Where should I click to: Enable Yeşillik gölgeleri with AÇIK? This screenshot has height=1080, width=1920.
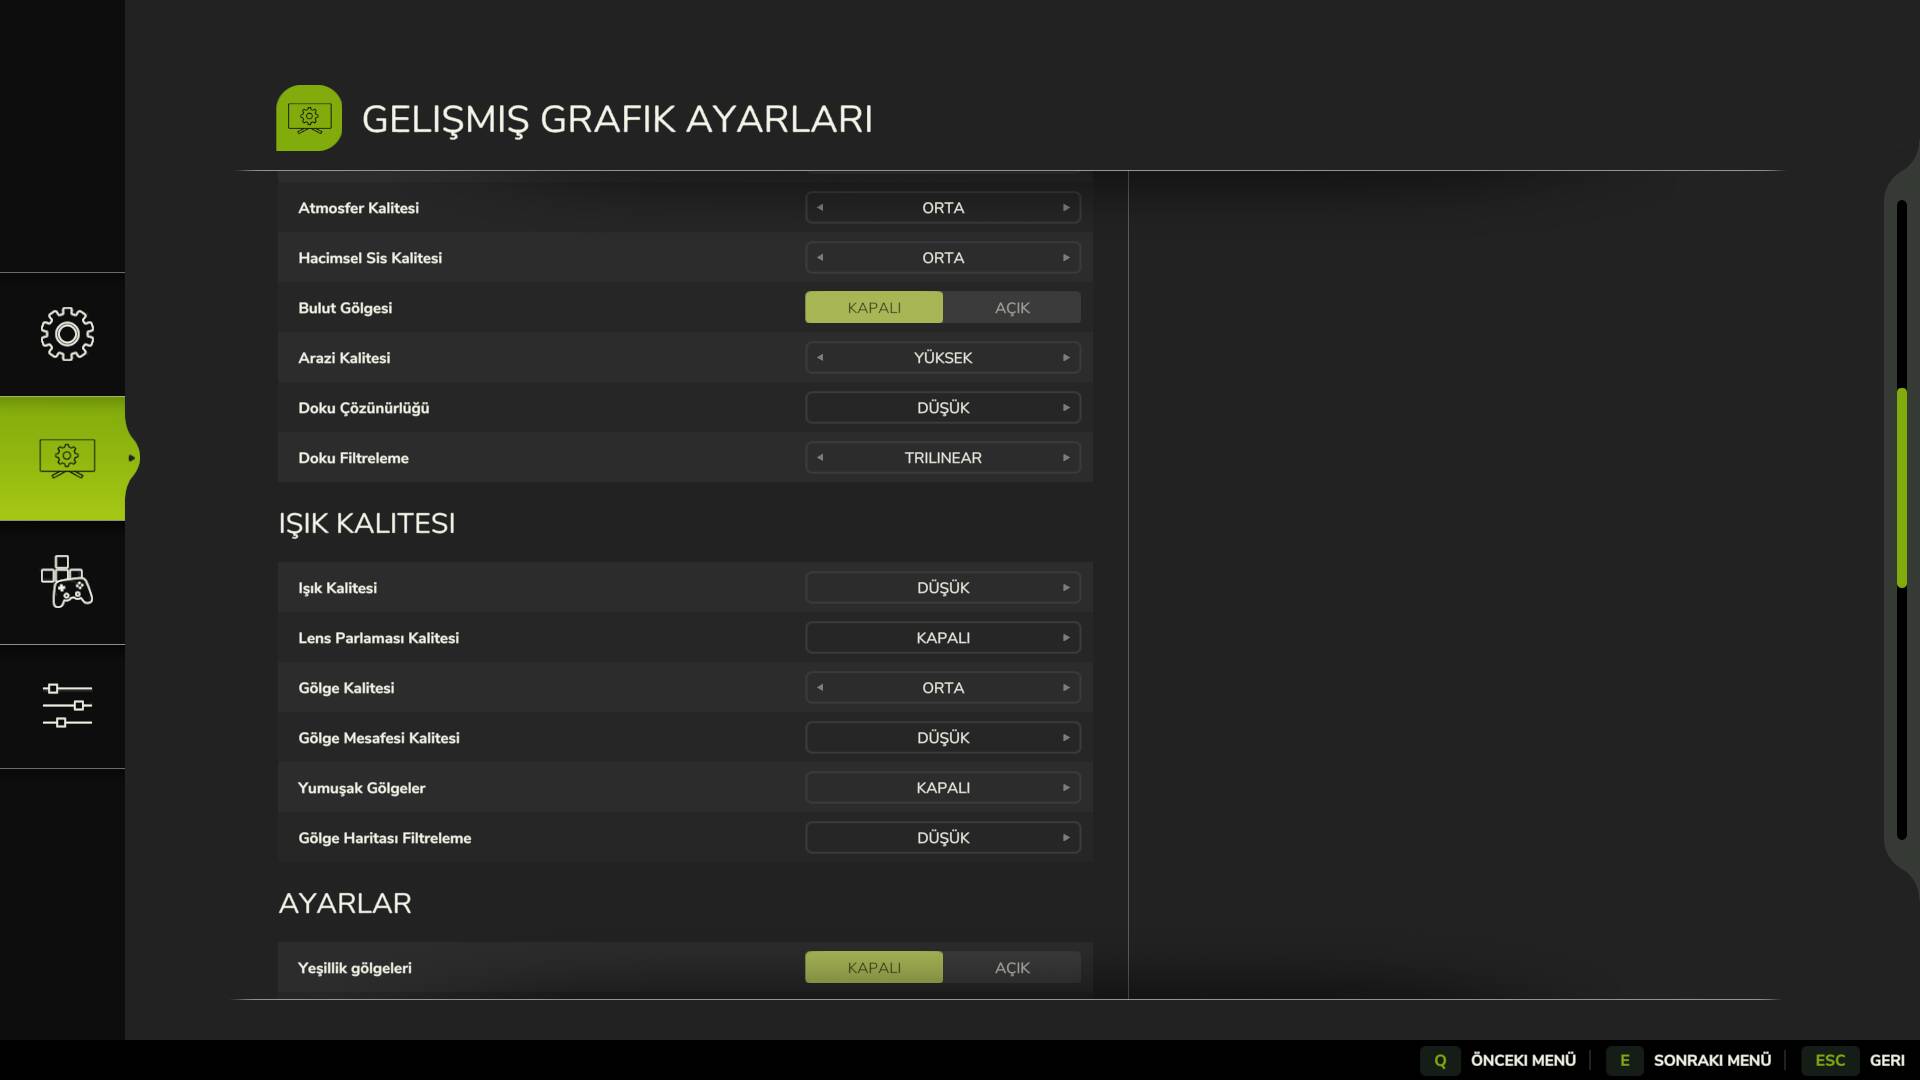click(1011, 968)
